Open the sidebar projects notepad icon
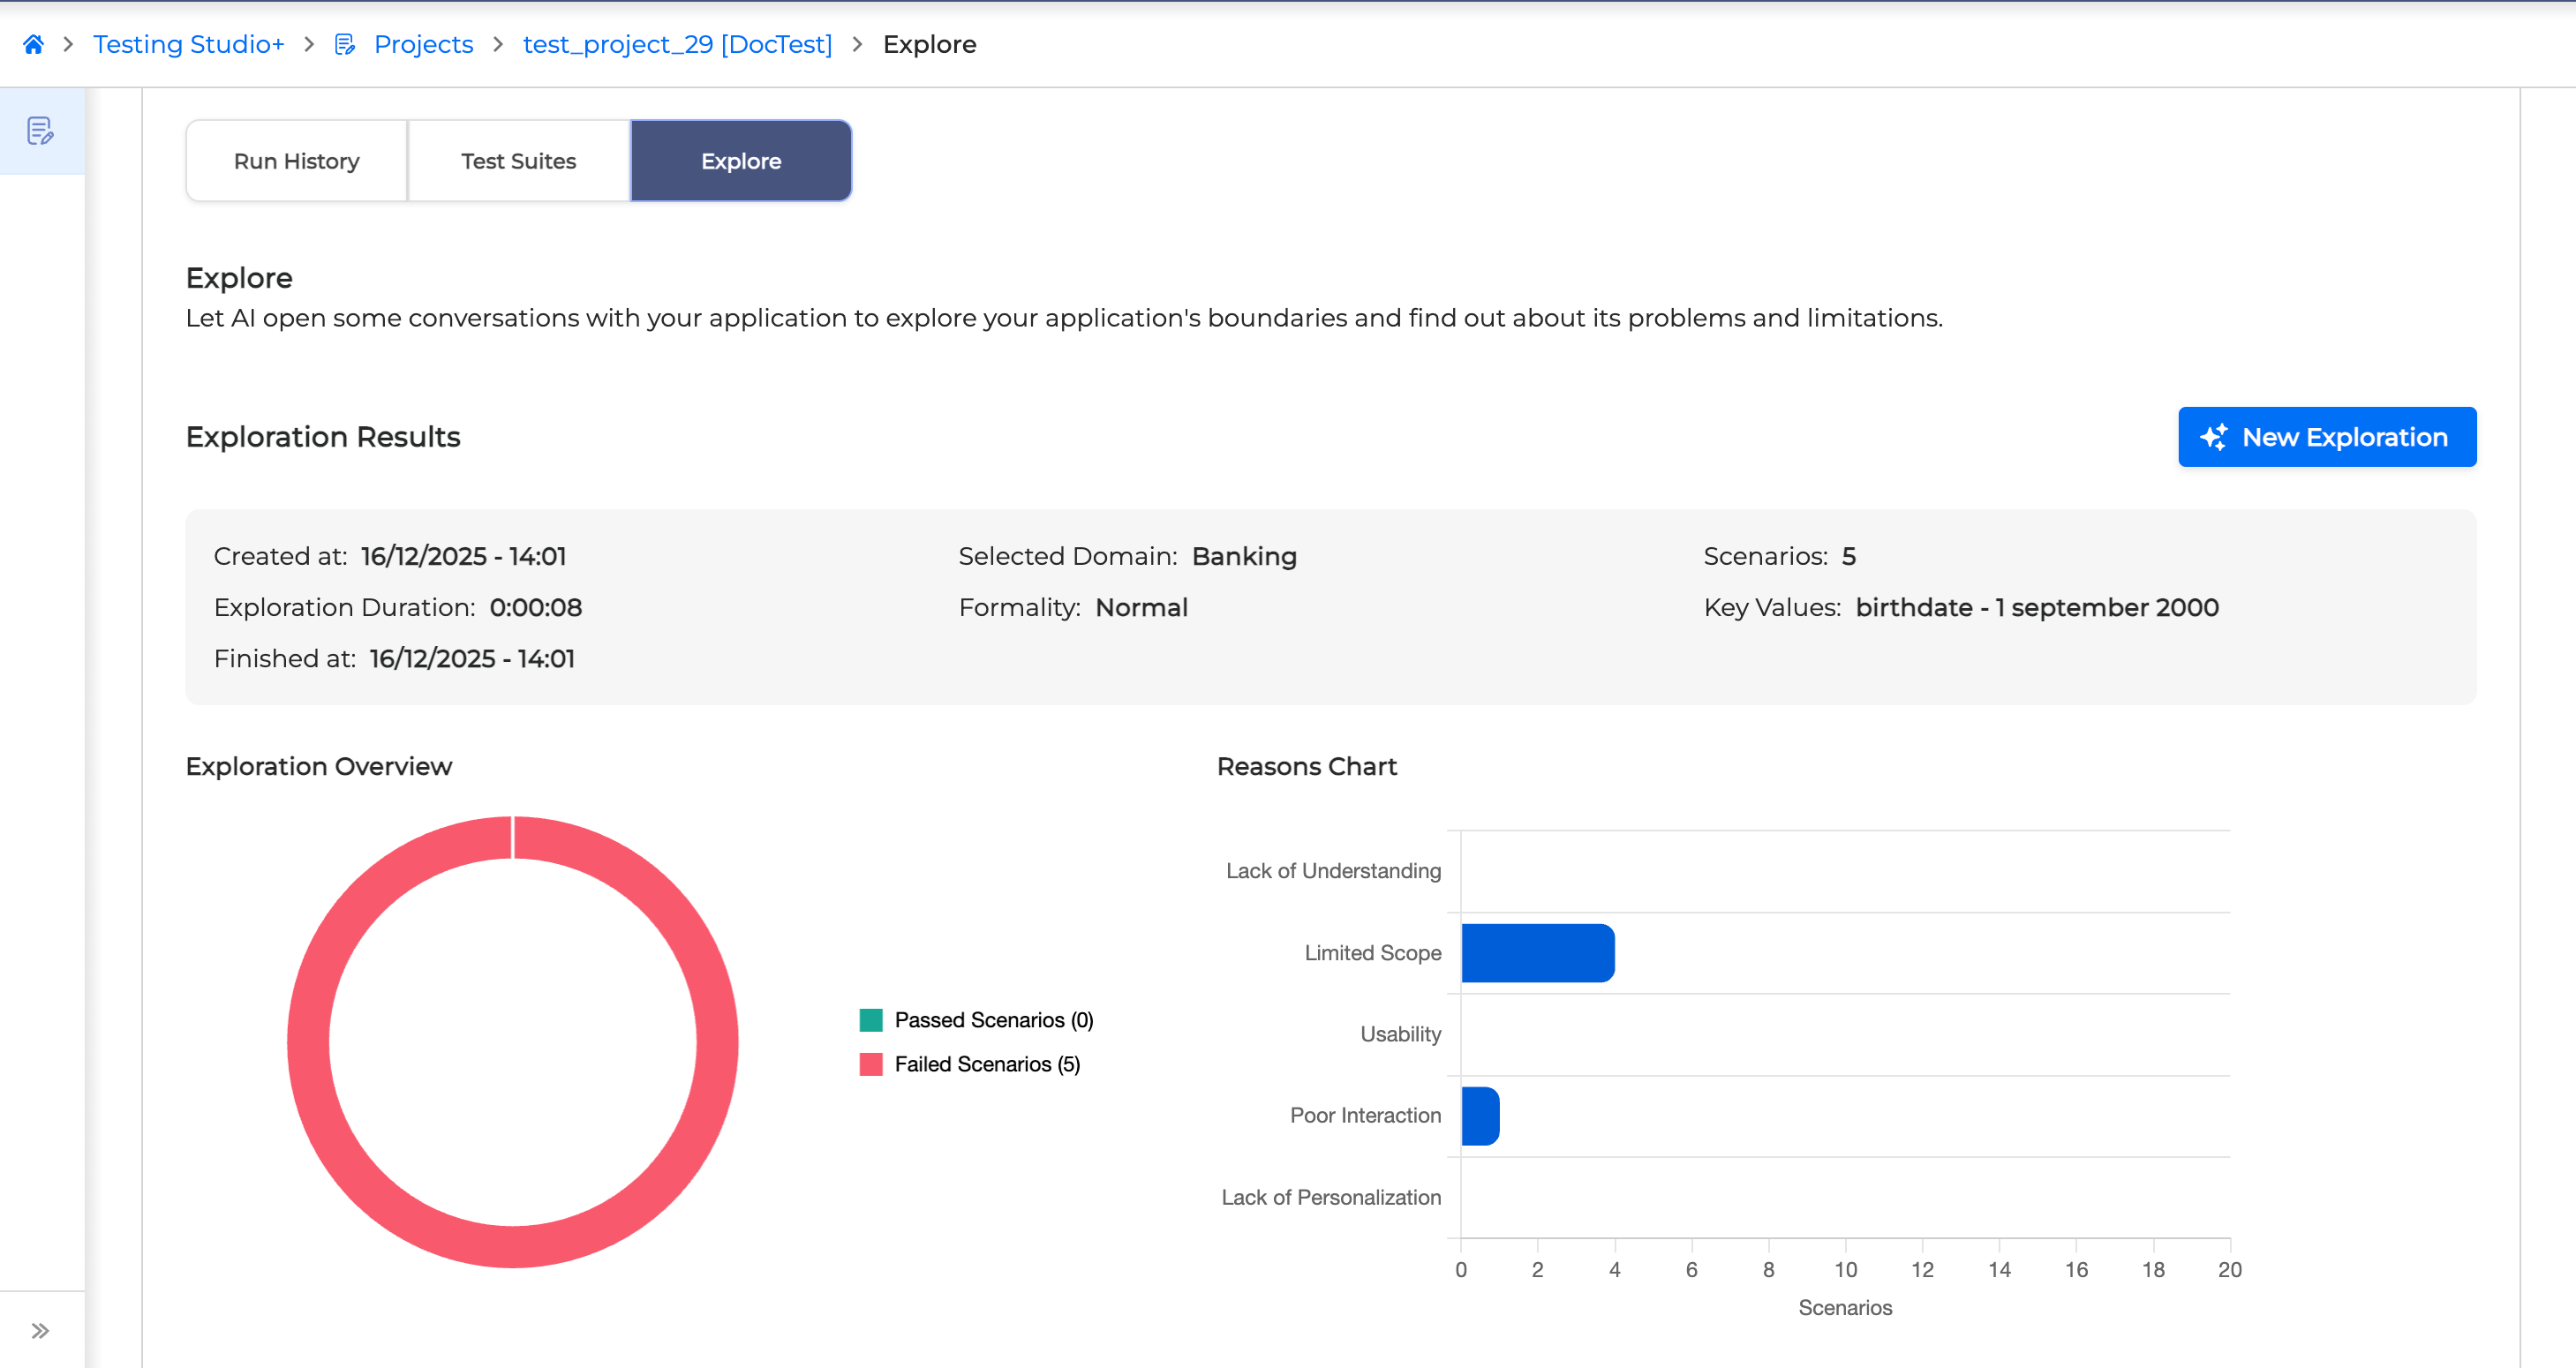Image resolution: width=2576 pixels, height=1368 pixels. coord(41,131)
